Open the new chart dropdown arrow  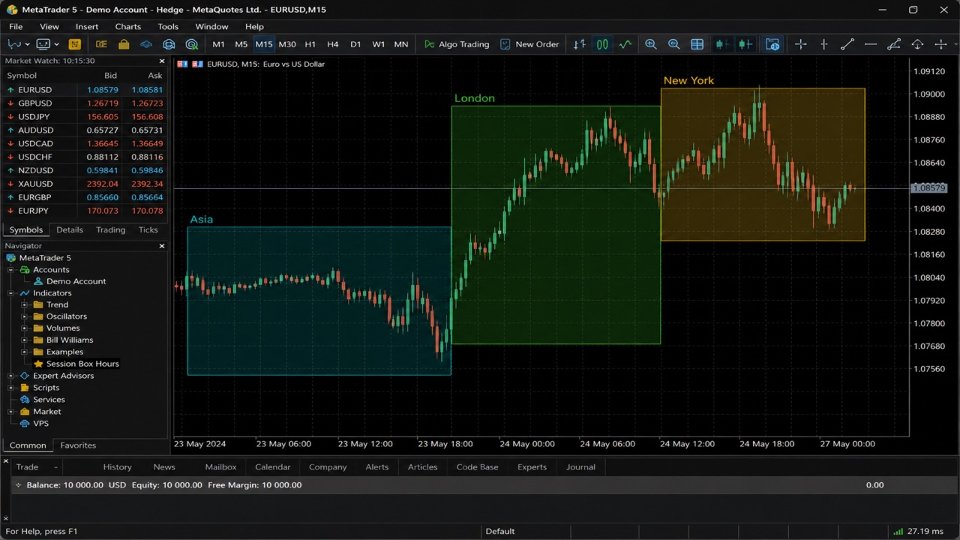coord(28,45)
